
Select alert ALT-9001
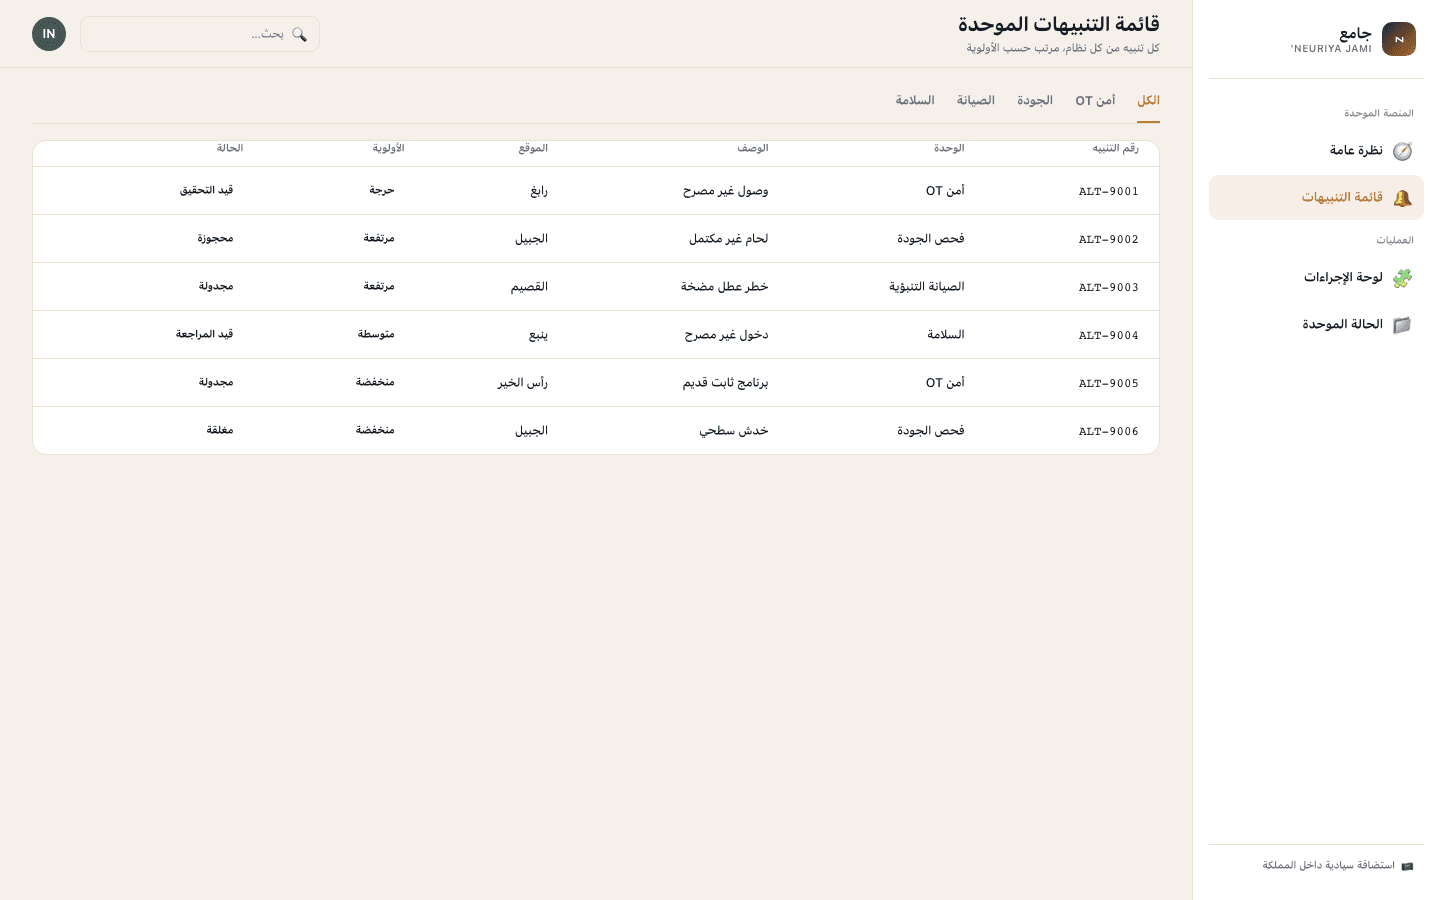coord(1109,191)
